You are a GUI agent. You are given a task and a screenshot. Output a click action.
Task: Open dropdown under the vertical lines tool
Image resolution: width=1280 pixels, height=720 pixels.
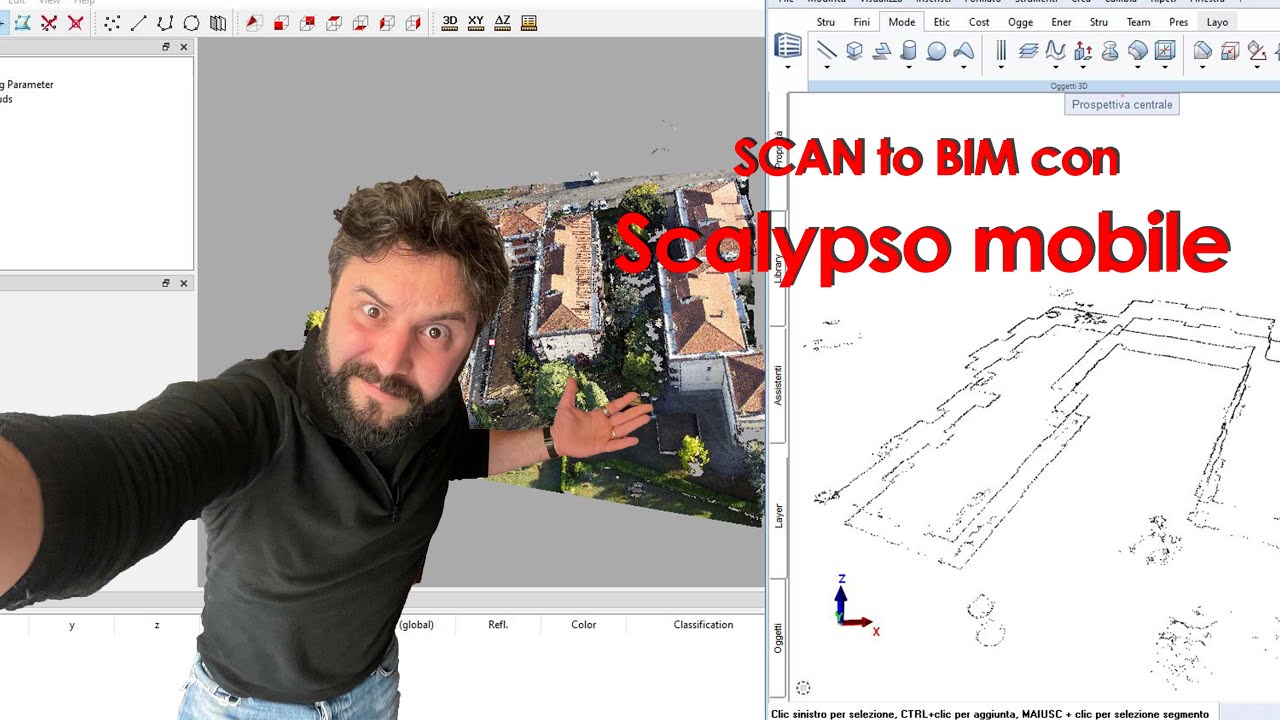(1001, 66)
